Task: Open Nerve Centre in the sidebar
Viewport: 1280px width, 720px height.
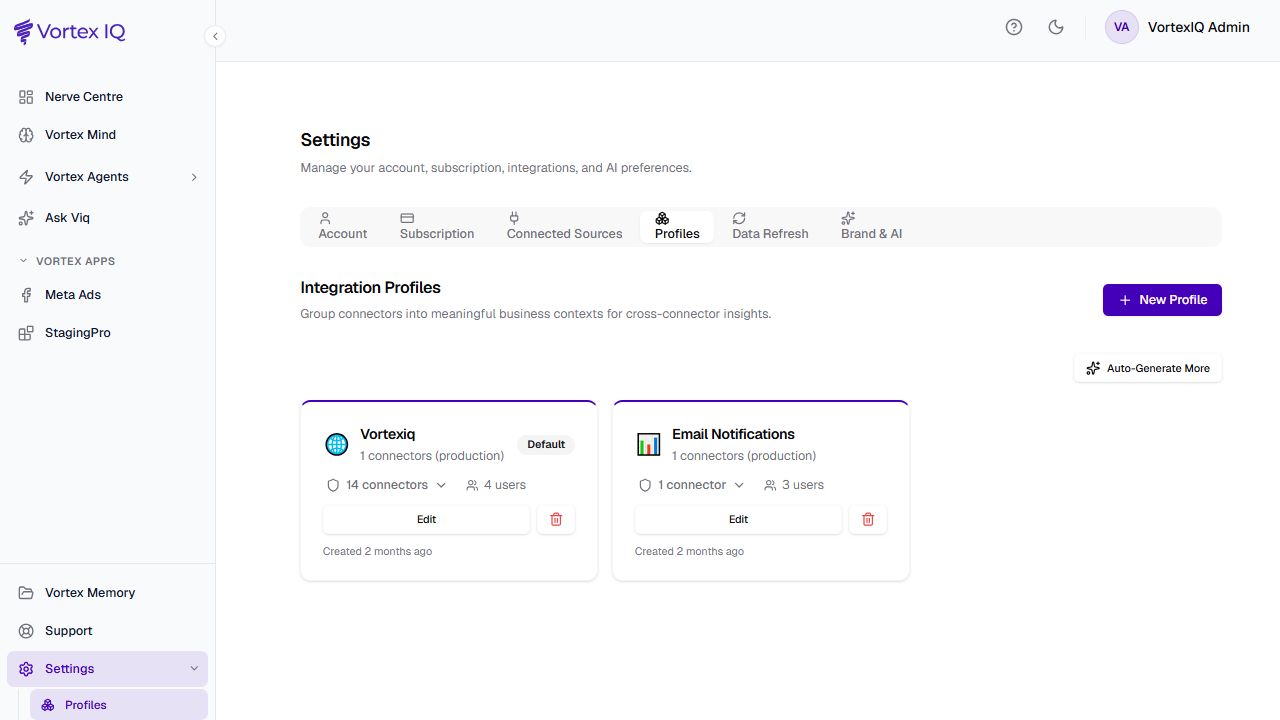Action: pyautogui.click(x=108, y=97)
